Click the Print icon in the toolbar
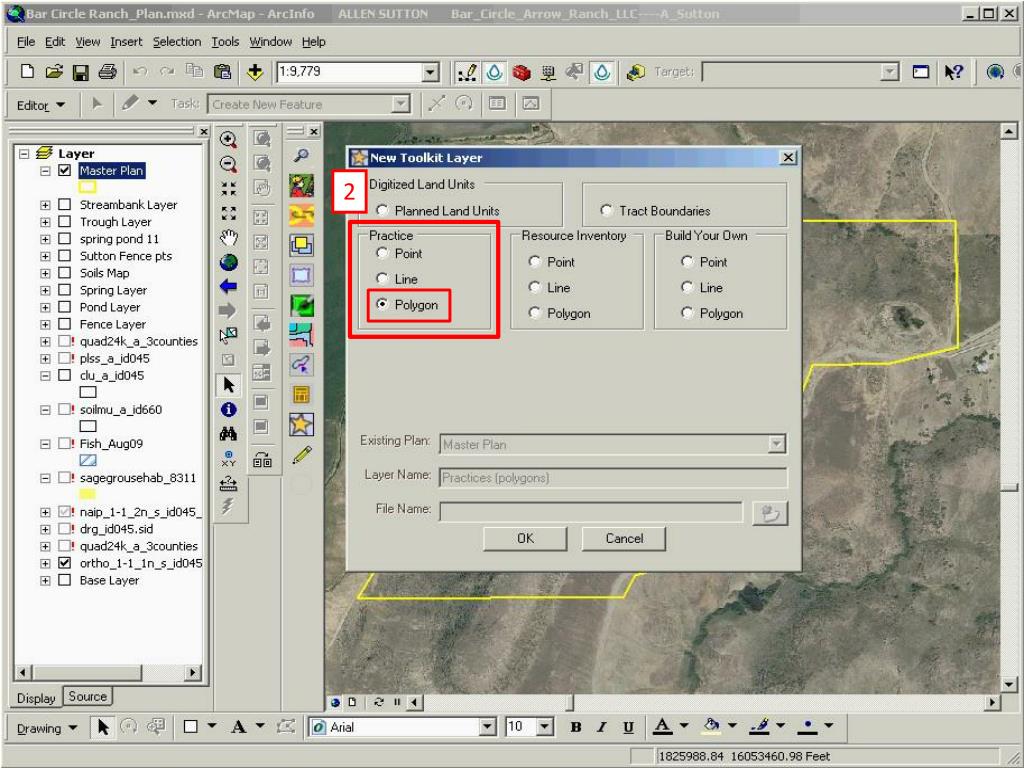Screen dimensions: 1024x768 coord(107,72)
